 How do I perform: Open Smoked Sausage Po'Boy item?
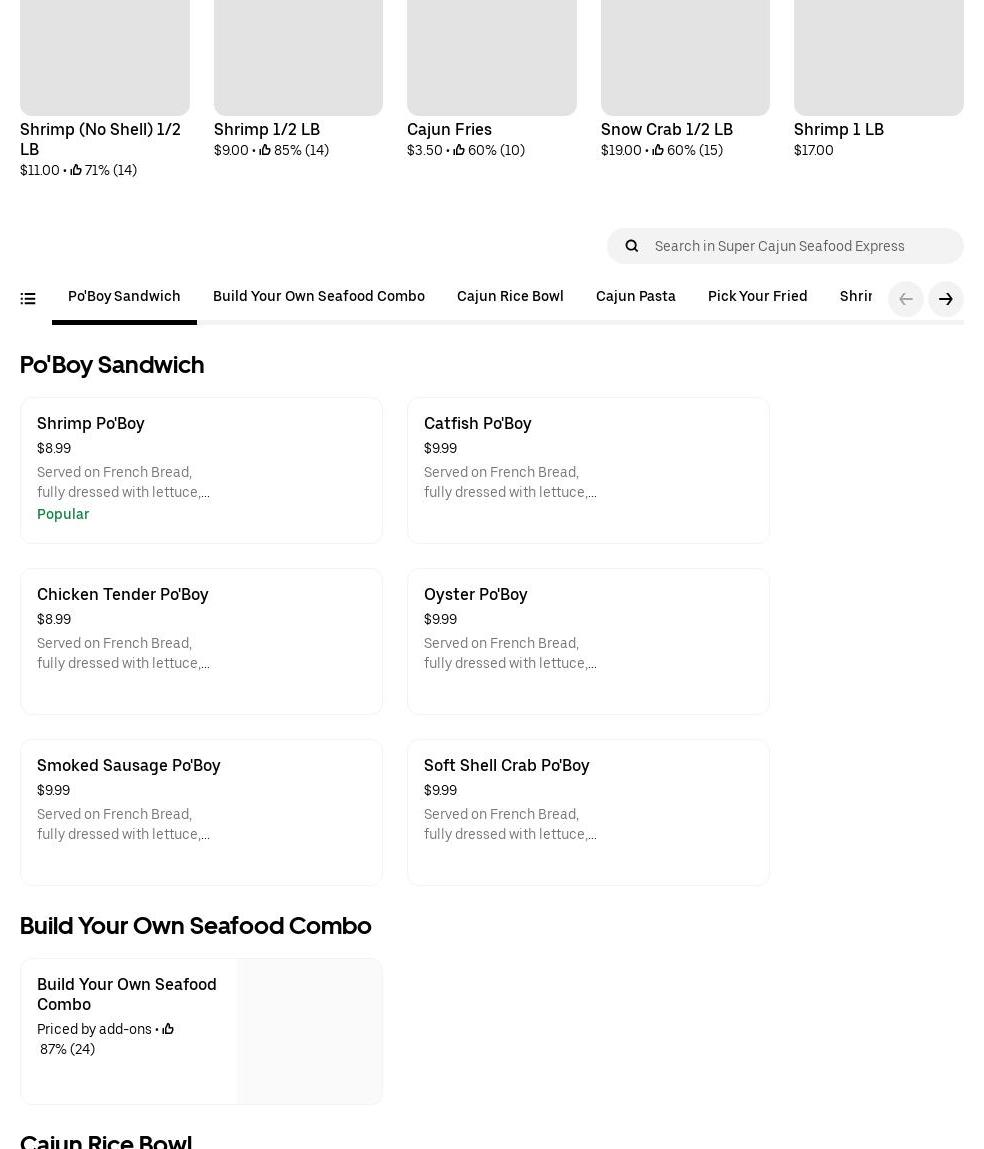click(201, 812)
